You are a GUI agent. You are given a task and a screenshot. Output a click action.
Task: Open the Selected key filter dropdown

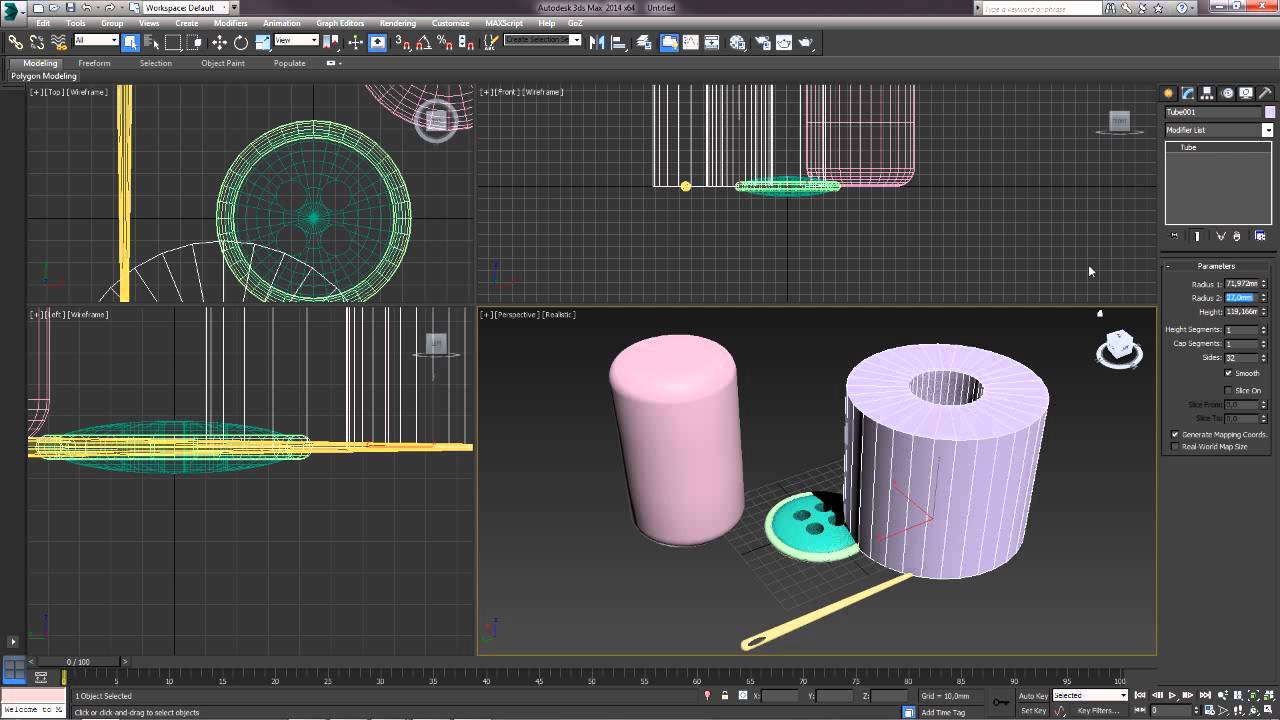pyautogui.click(x=1090, y=695)
